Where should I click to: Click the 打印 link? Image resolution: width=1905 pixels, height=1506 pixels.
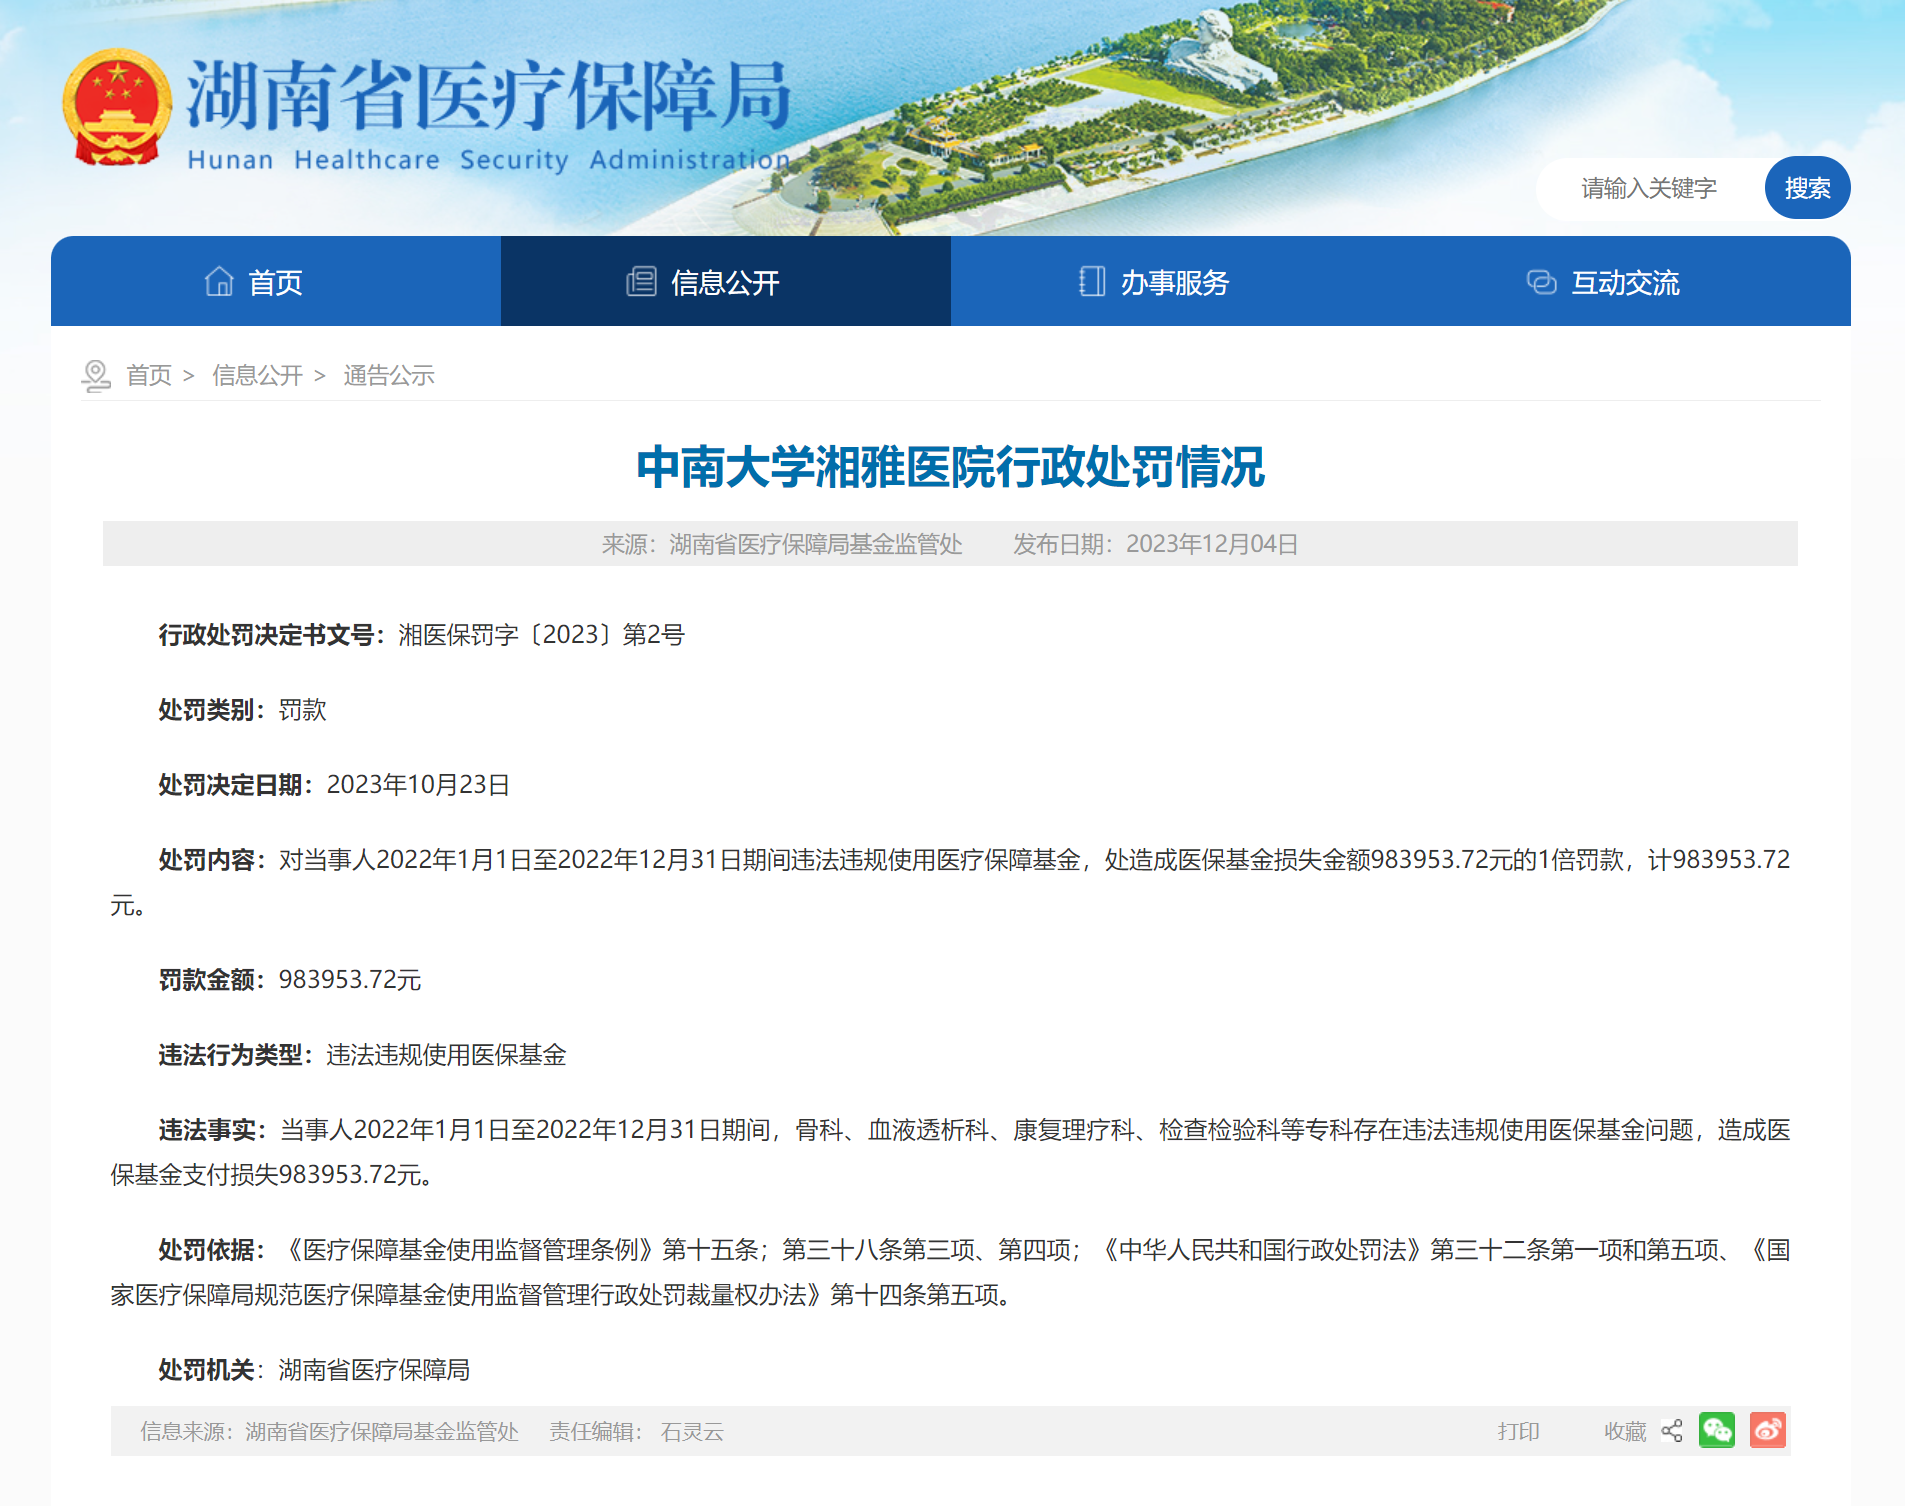[x=1519, y=1431]
